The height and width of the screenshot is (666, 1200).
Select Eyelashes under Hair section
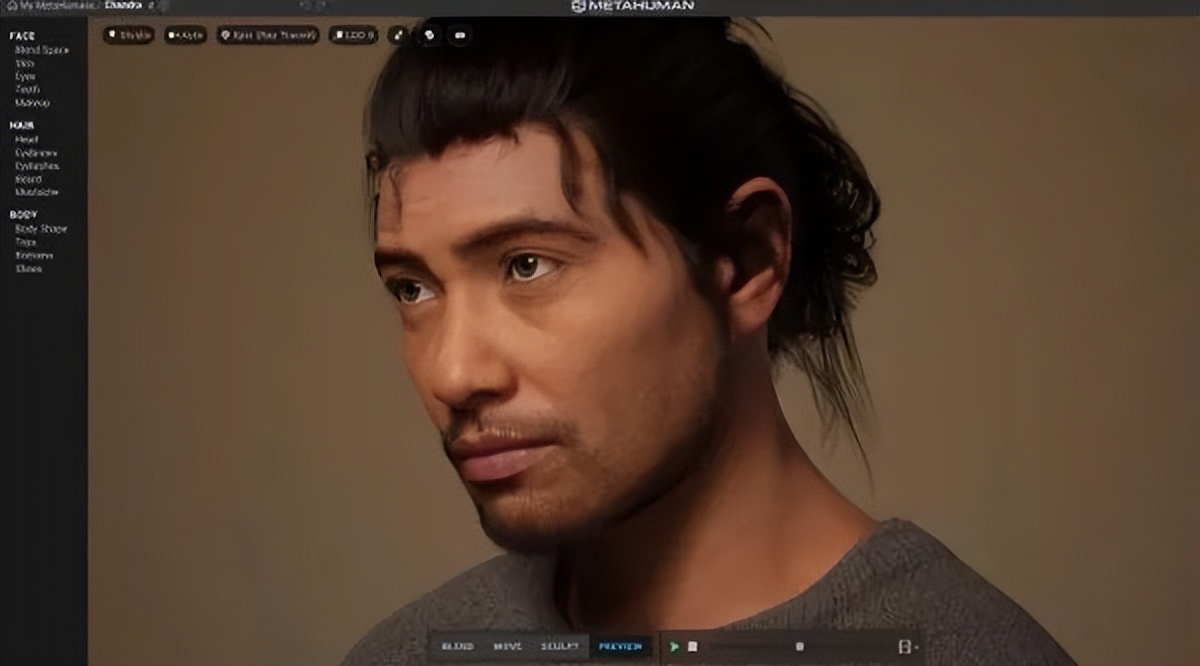pos(37,166)
